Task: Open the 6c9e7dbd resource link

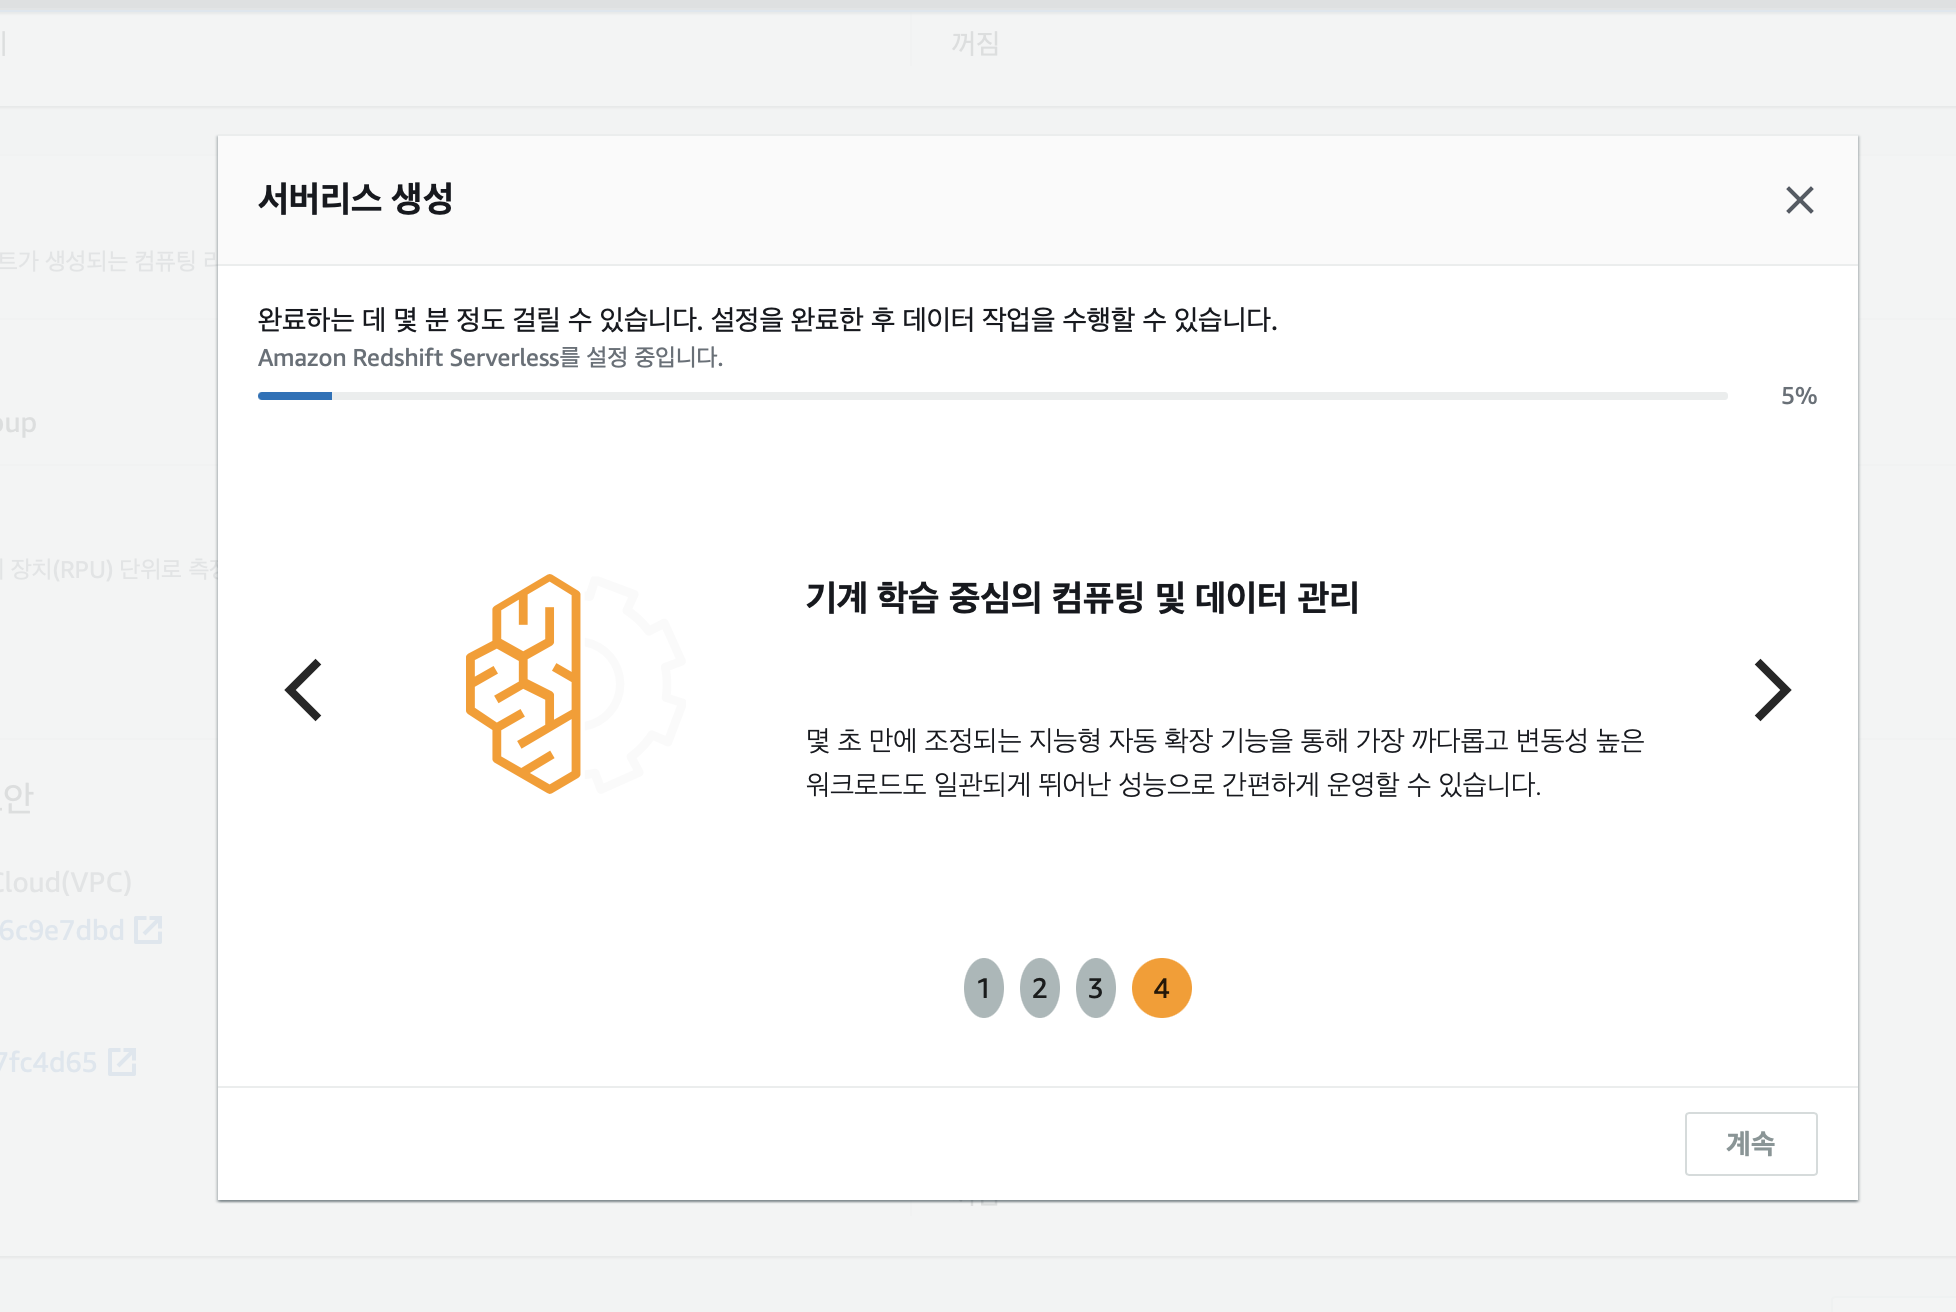Action: tap(62, 930)
